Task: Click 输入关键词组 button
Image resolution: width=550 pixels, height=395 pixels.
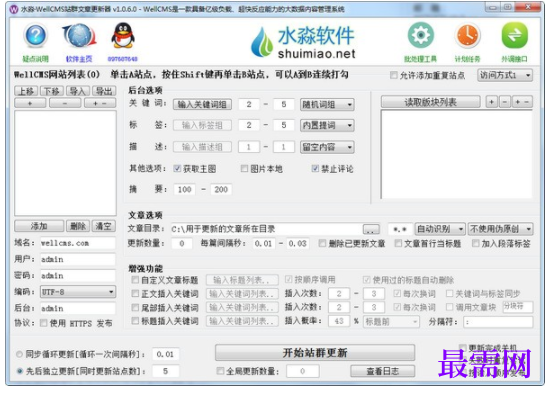Action: (x=202, y=104)
